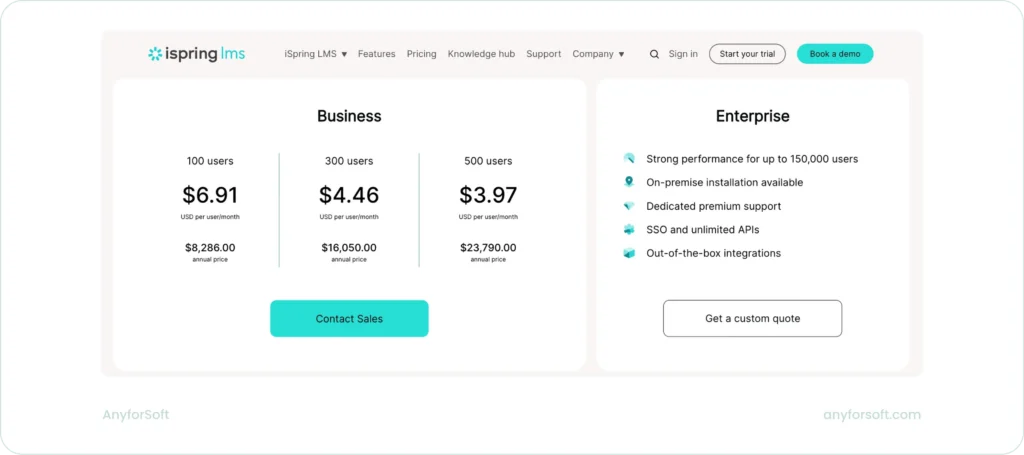Click the search magnifier icon
This screenshot has width=1024, height=455.
[x=654, y=54]
